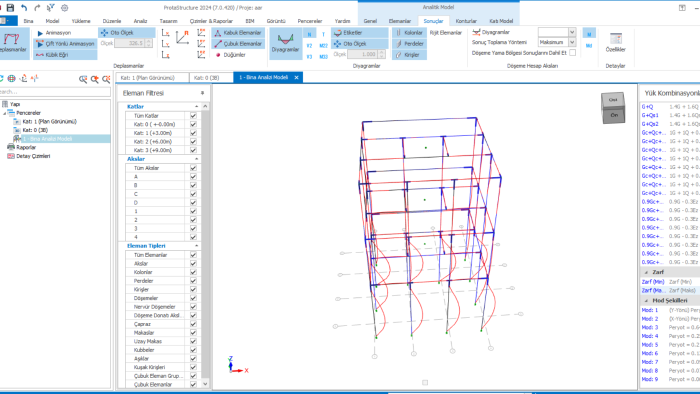Toggle Düğümler nodes display
The image size is (700, 394).
pyautogui.click(x=231, y=55)
